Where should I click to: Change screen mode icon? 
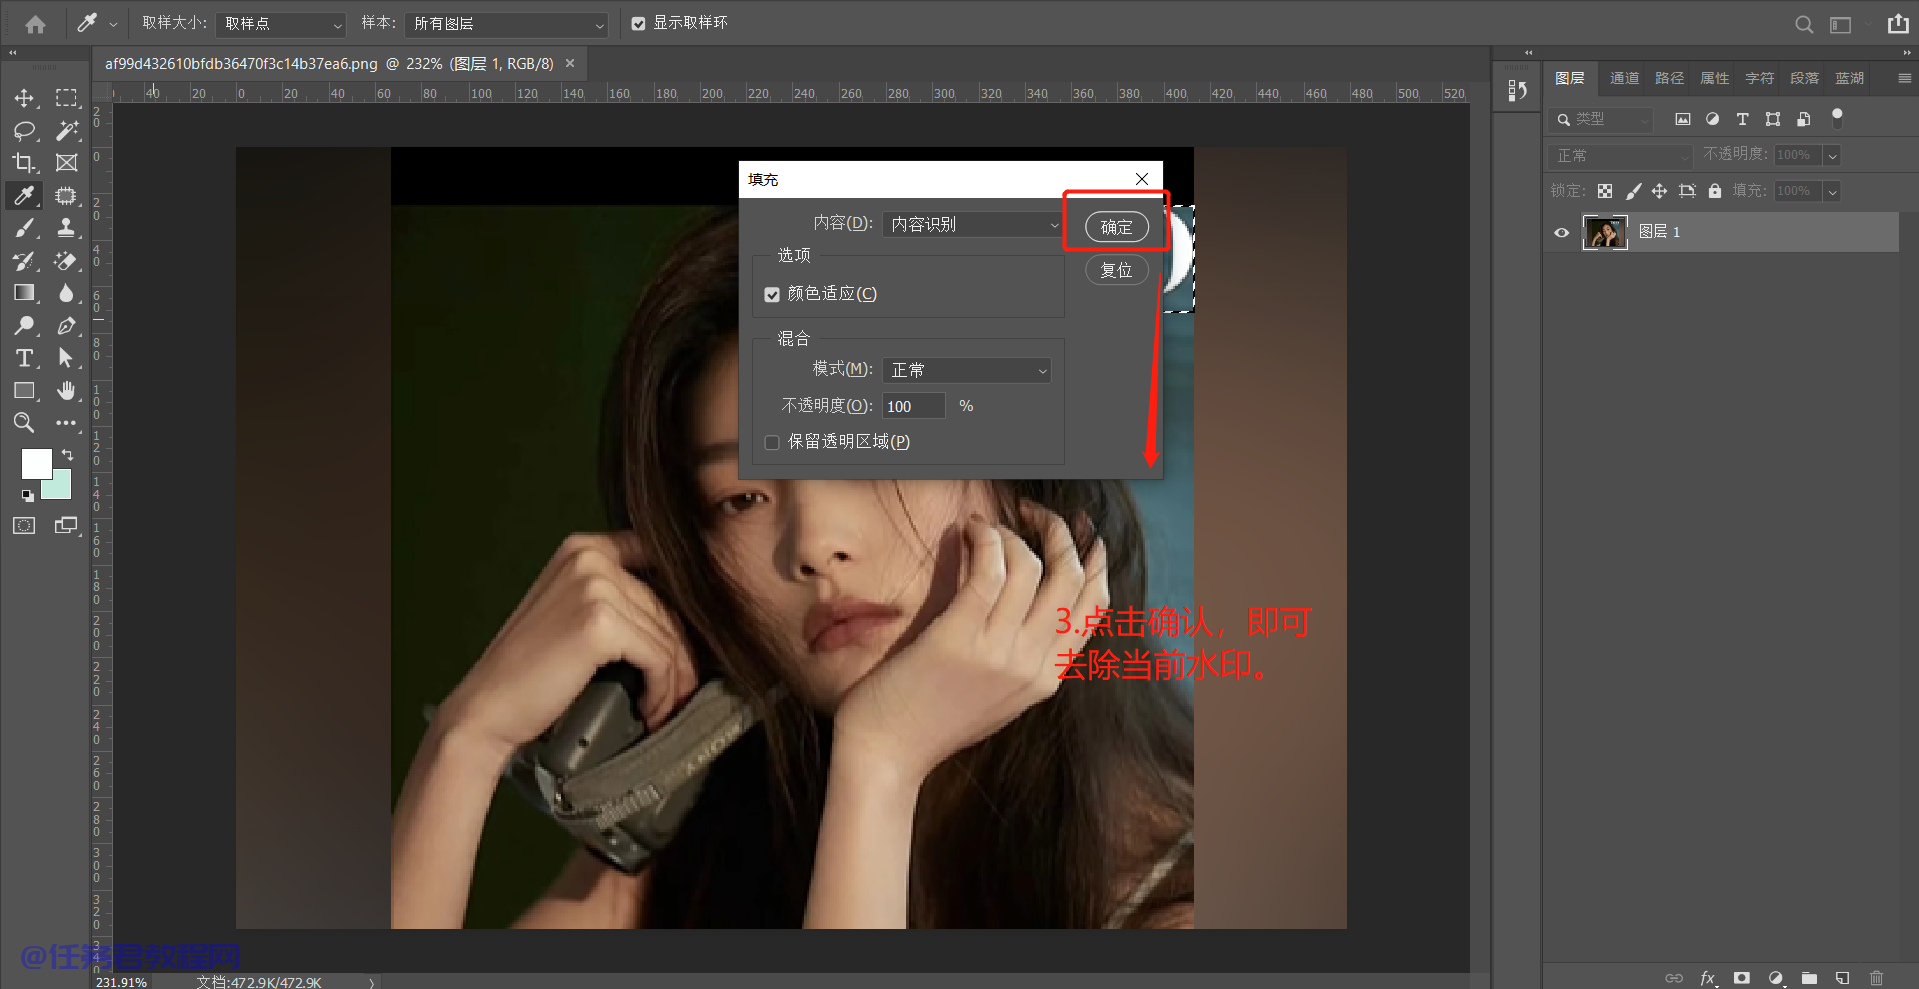tap(66, 526)
